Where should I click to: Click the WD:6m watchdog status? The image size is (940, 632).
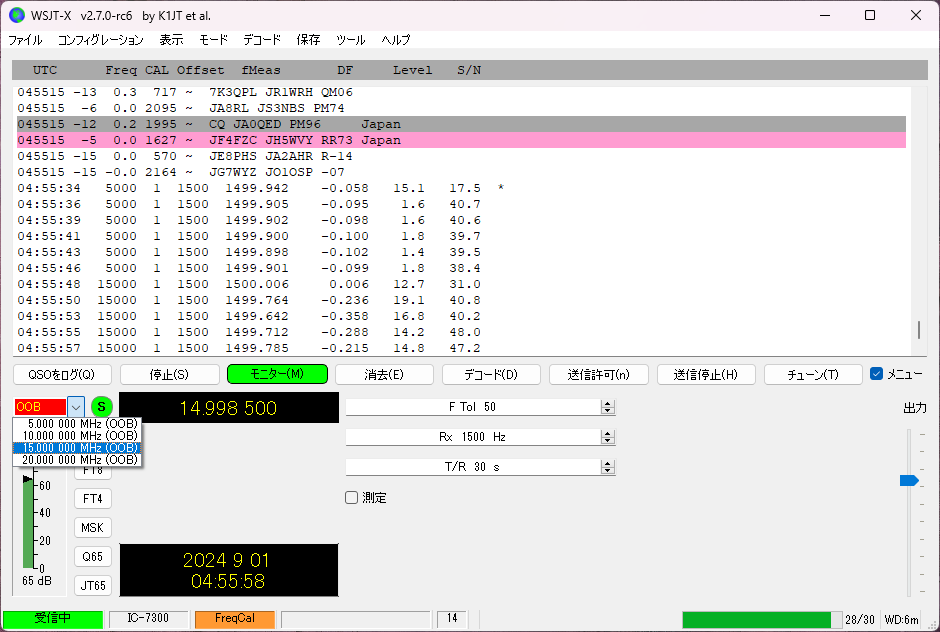point(901,619)
